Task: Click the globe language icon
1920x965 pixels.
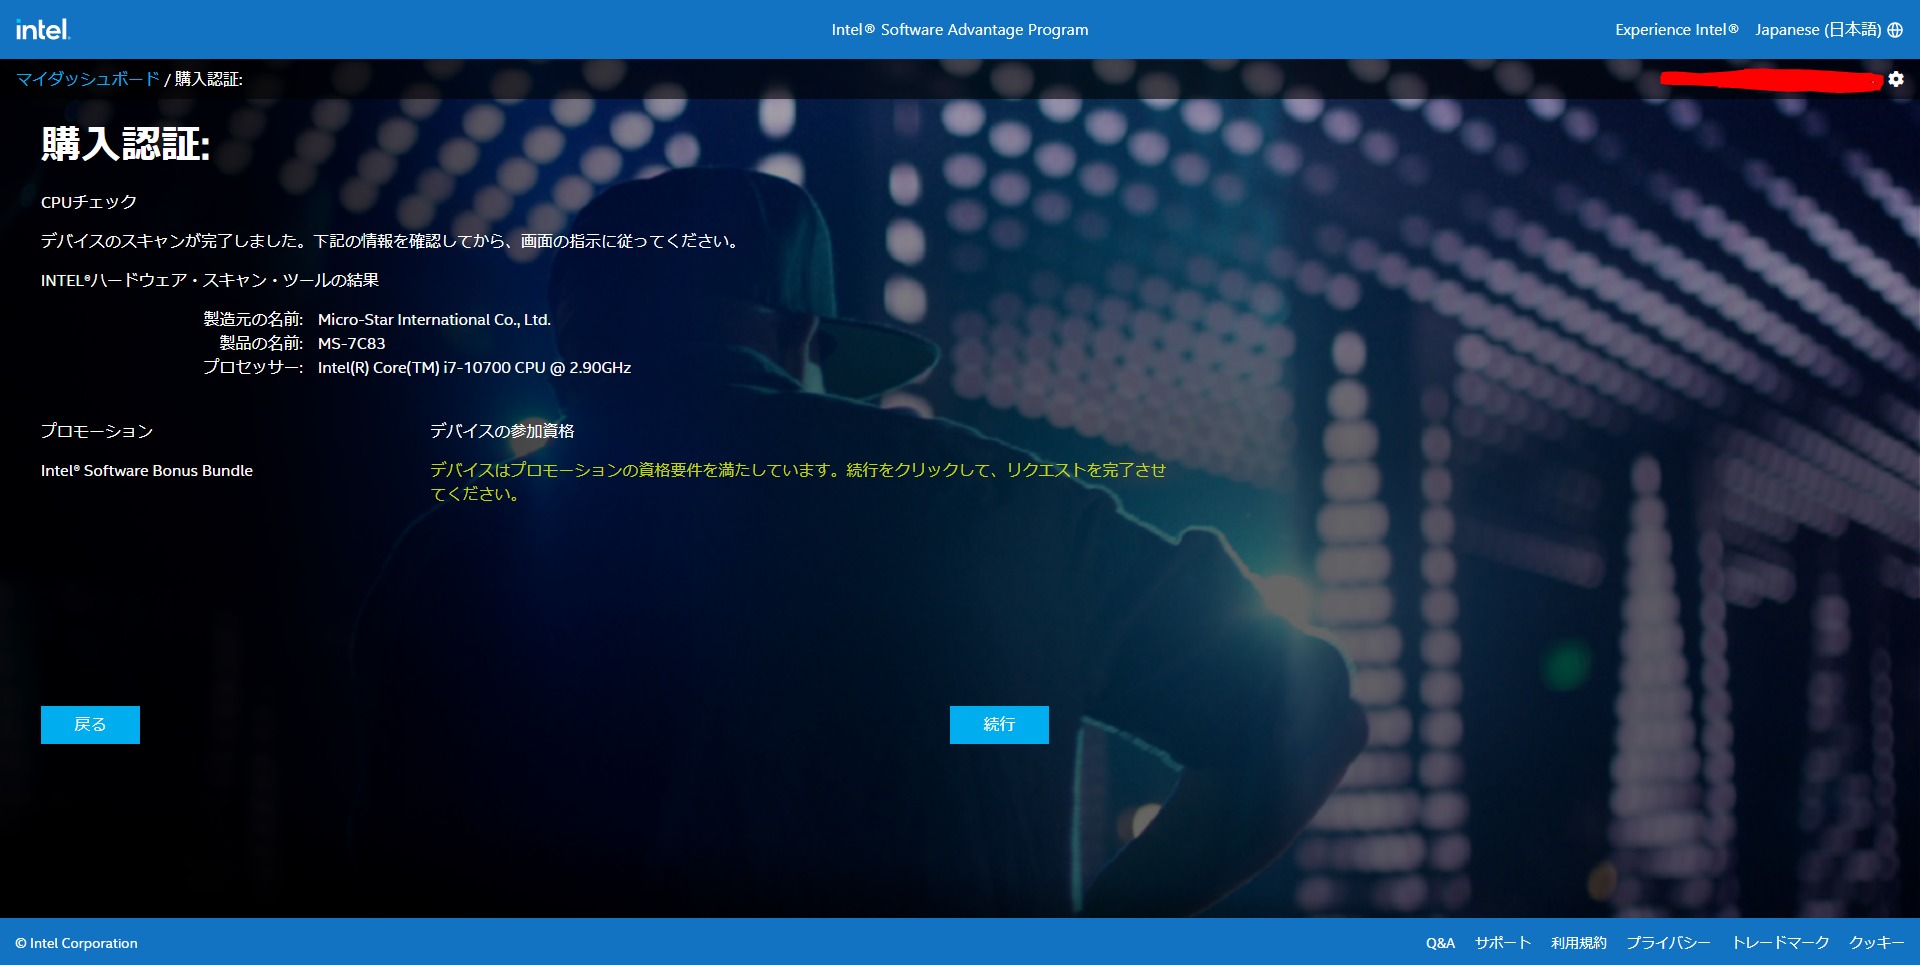Action: point(1895,30)
